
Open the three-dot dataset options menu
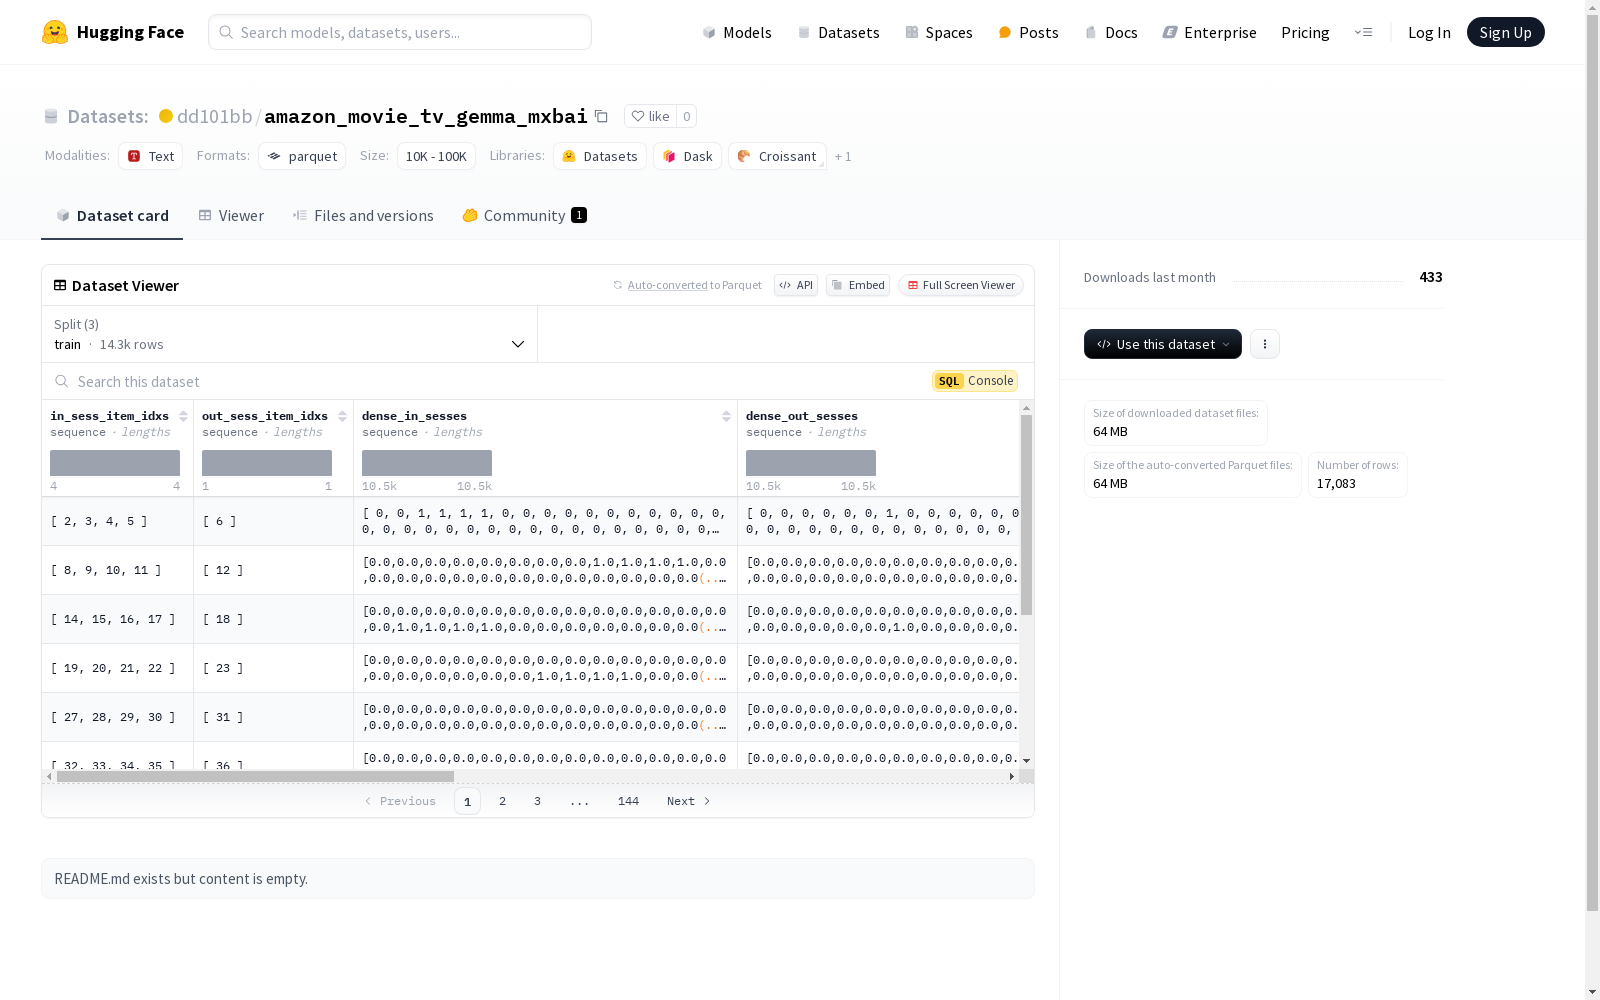tap(1265, 344)
